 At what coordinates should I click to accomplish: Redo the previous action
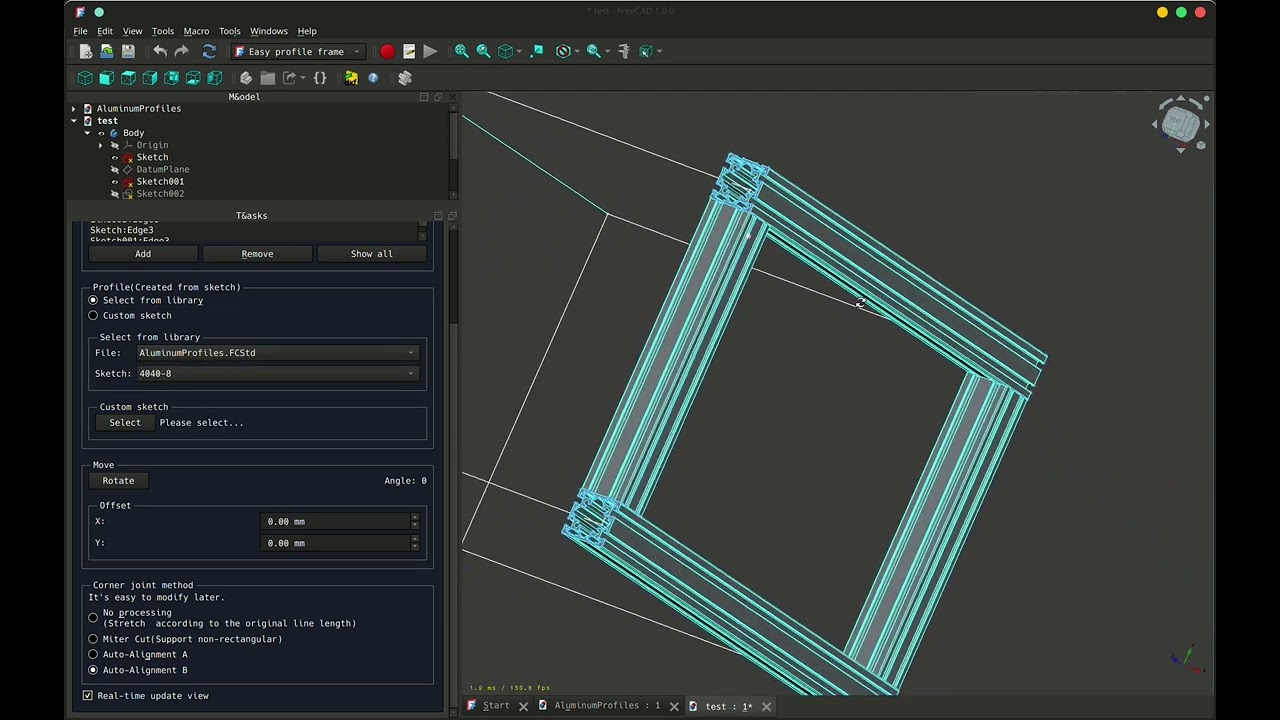[181, 51]
